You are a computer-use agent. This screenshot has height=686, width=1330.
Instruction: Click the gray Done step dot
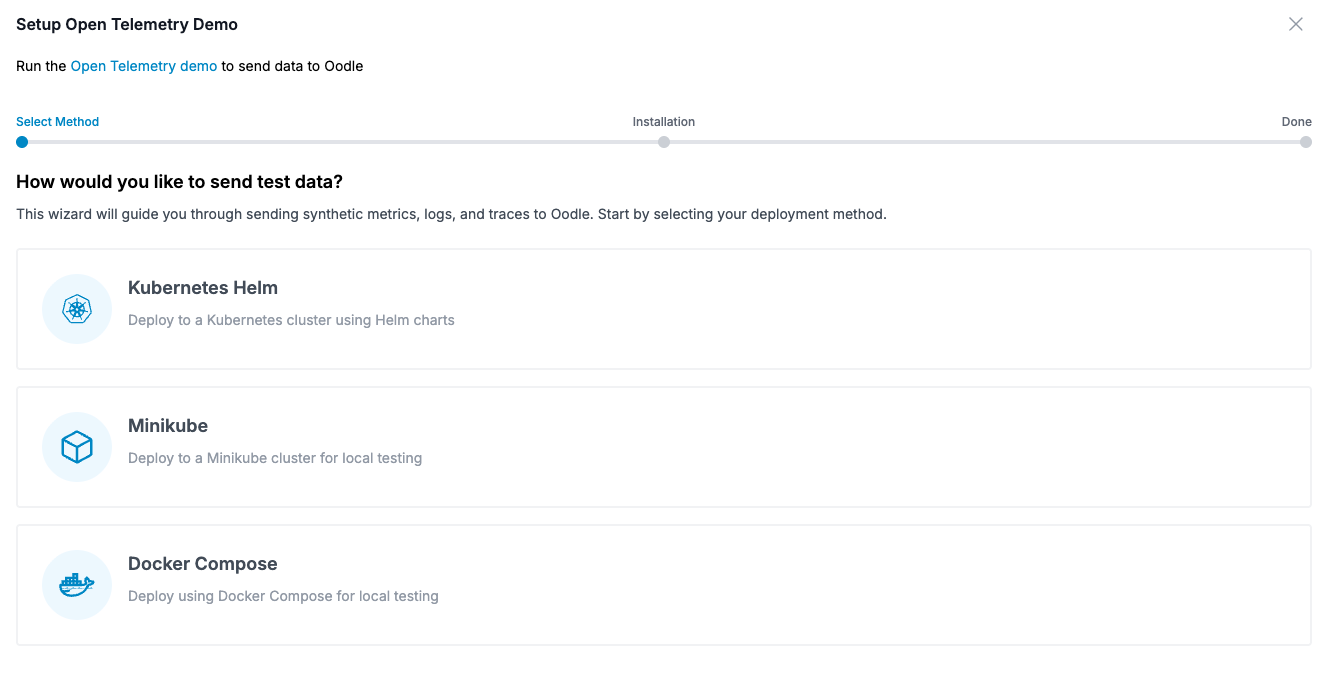[x=1306, y=142]
